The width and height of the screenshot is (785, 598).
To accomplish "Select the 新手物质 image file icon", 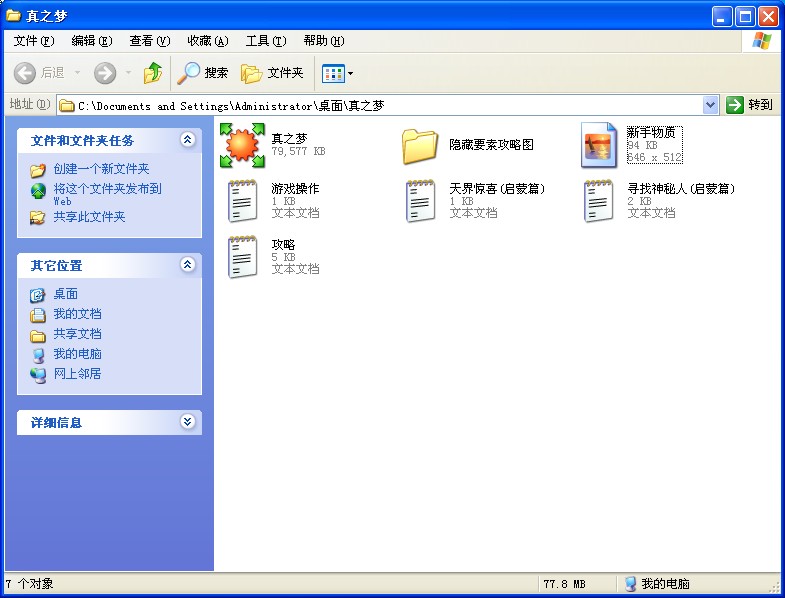I will pos(598,145).
